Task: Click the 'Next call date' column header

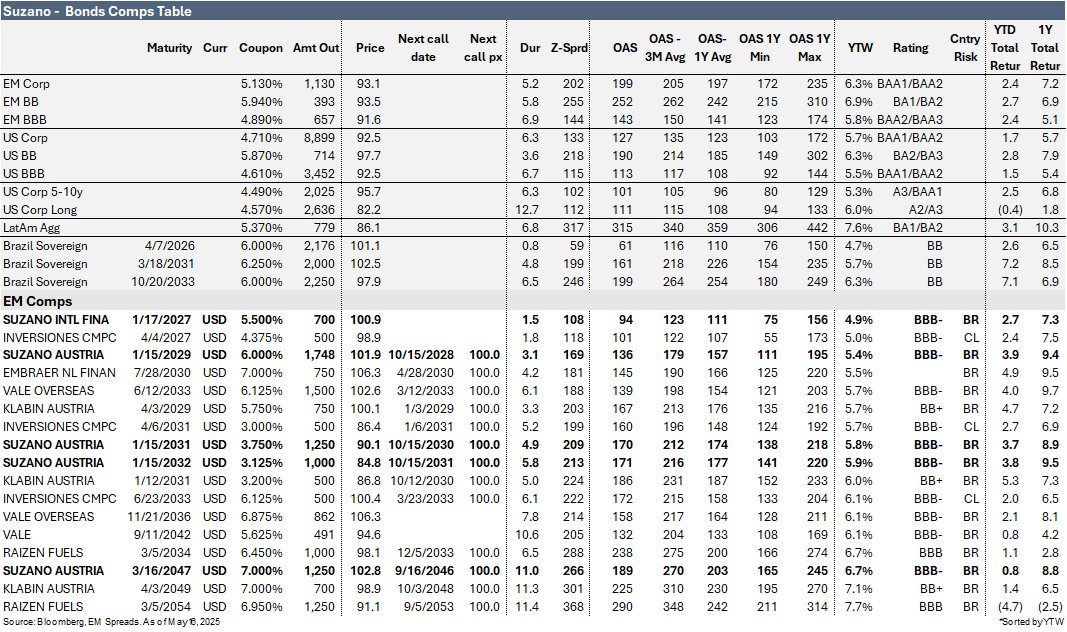Action: click(423, 48)
